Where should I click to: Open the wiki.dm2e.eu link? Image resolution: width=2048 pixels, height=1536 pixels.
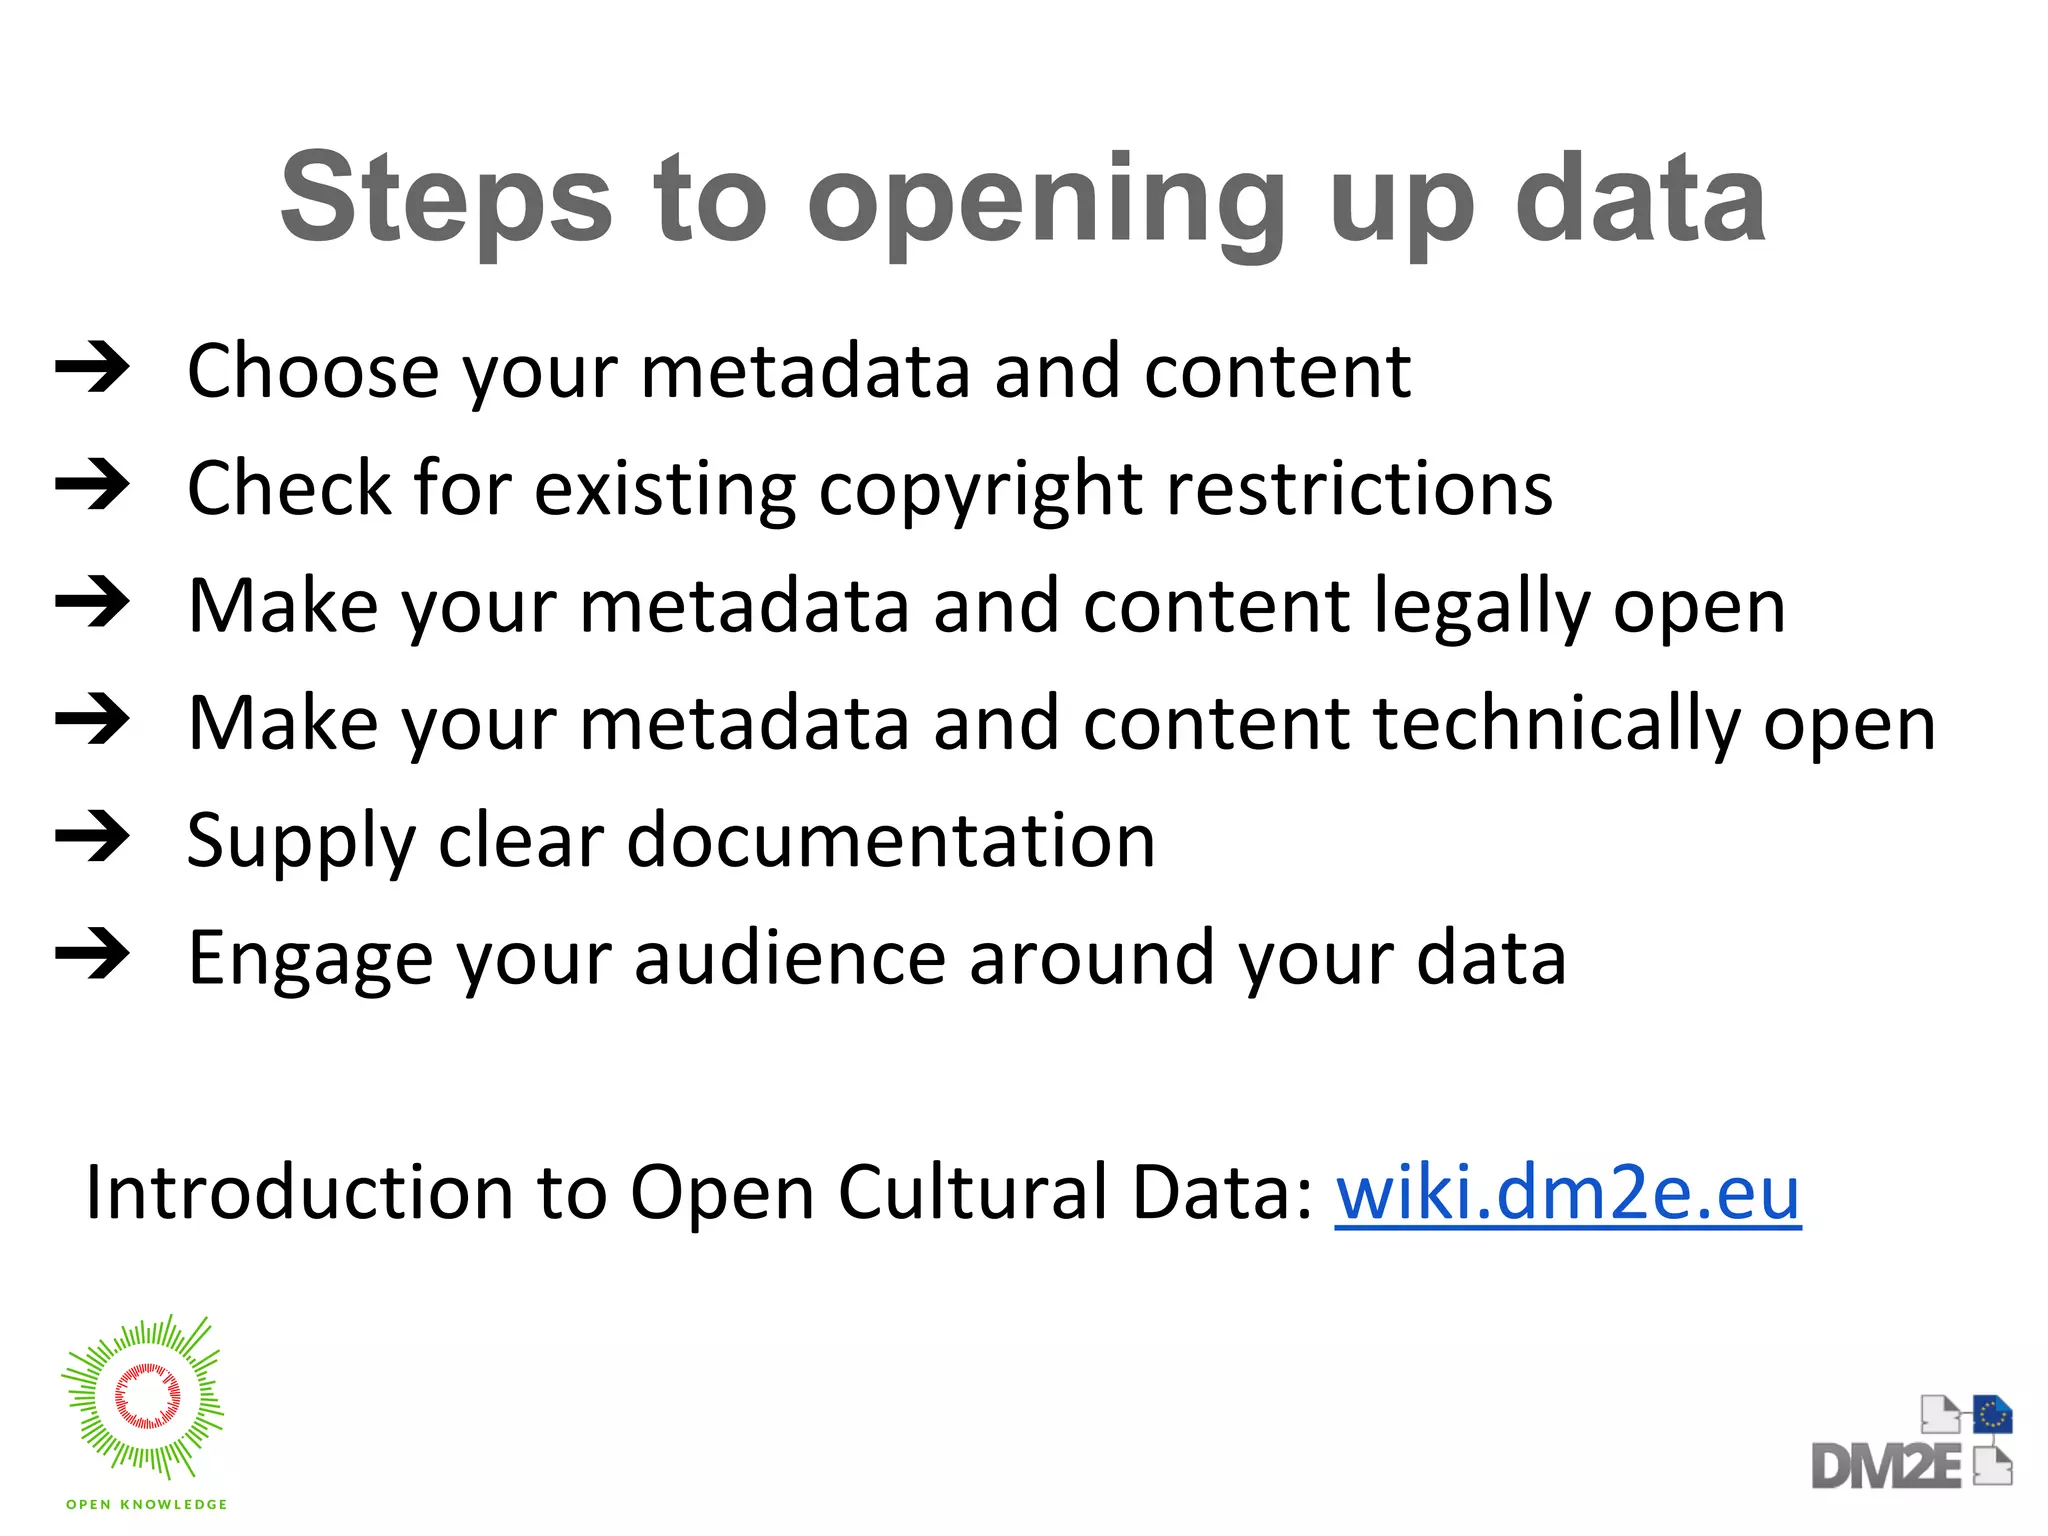(1567, 1193)
